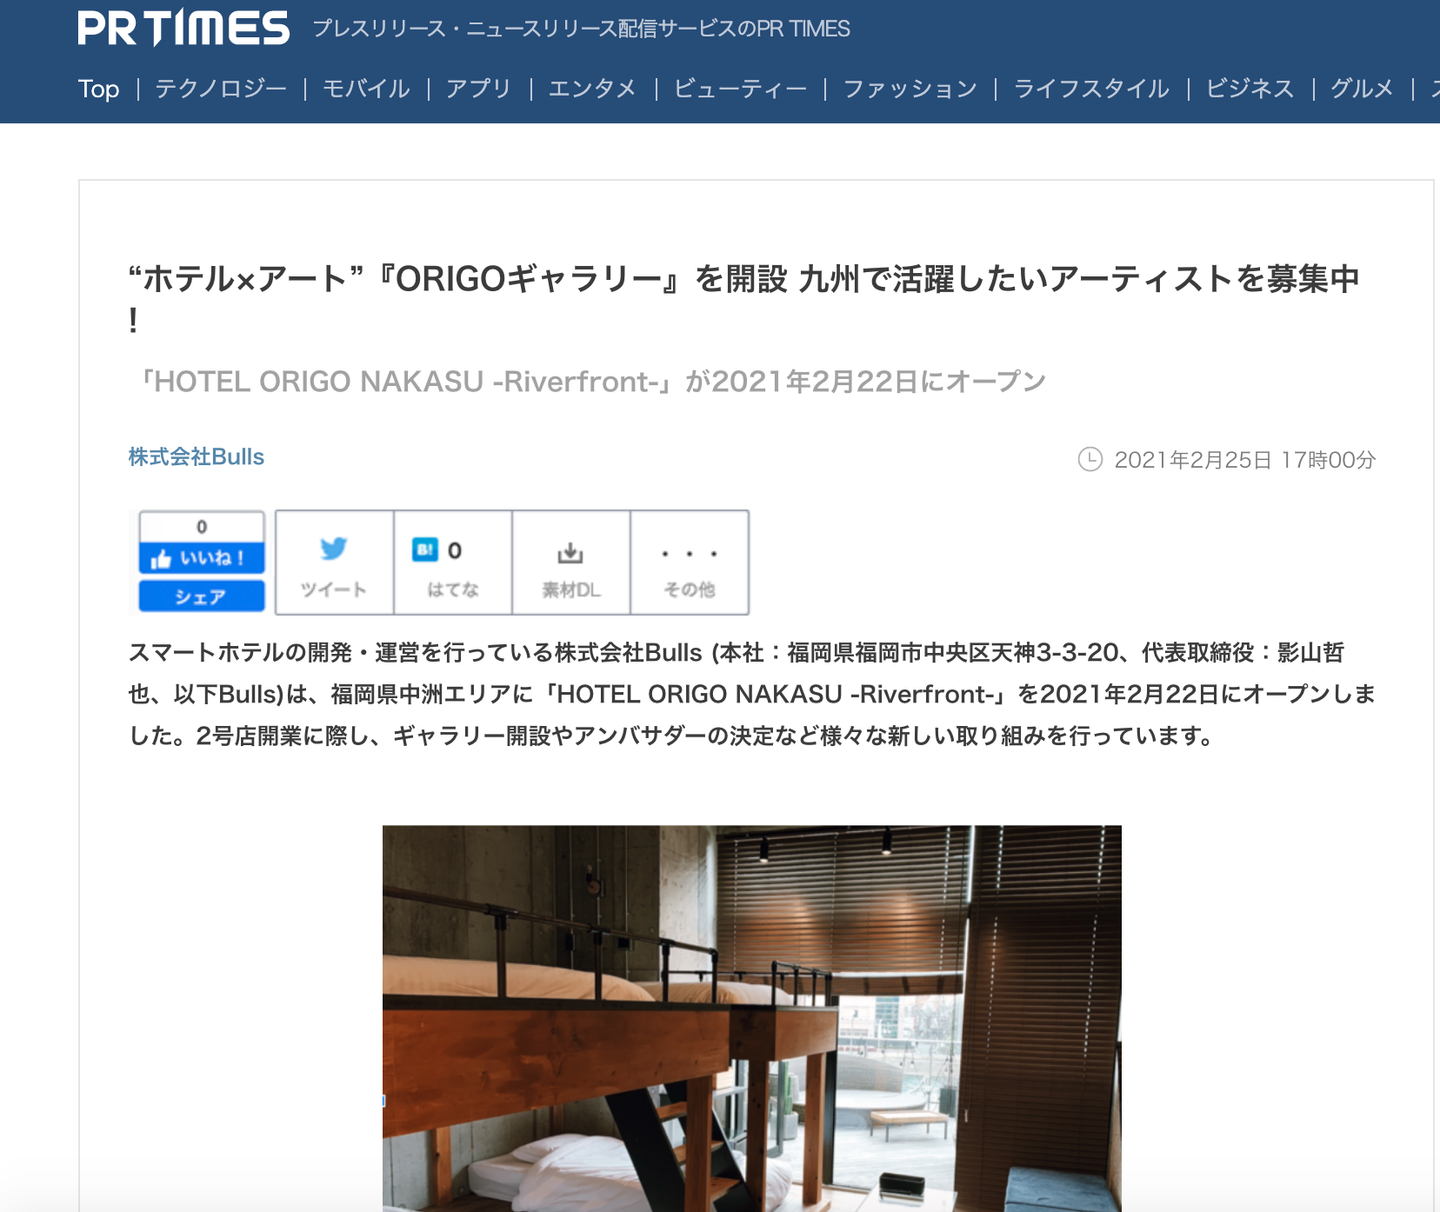Open the ファッション category
Viewport: 1440px width, 1212px height.
pos(910,89)
